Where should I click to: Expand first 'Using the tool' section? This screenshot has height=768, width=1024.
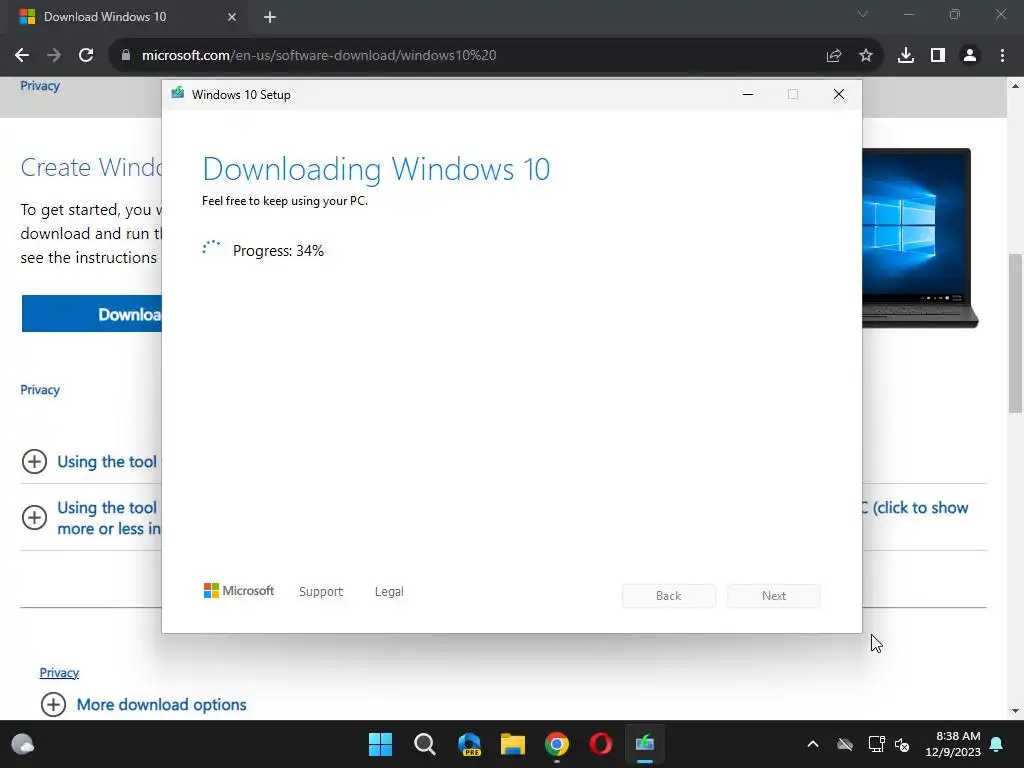tap(34, 462)
